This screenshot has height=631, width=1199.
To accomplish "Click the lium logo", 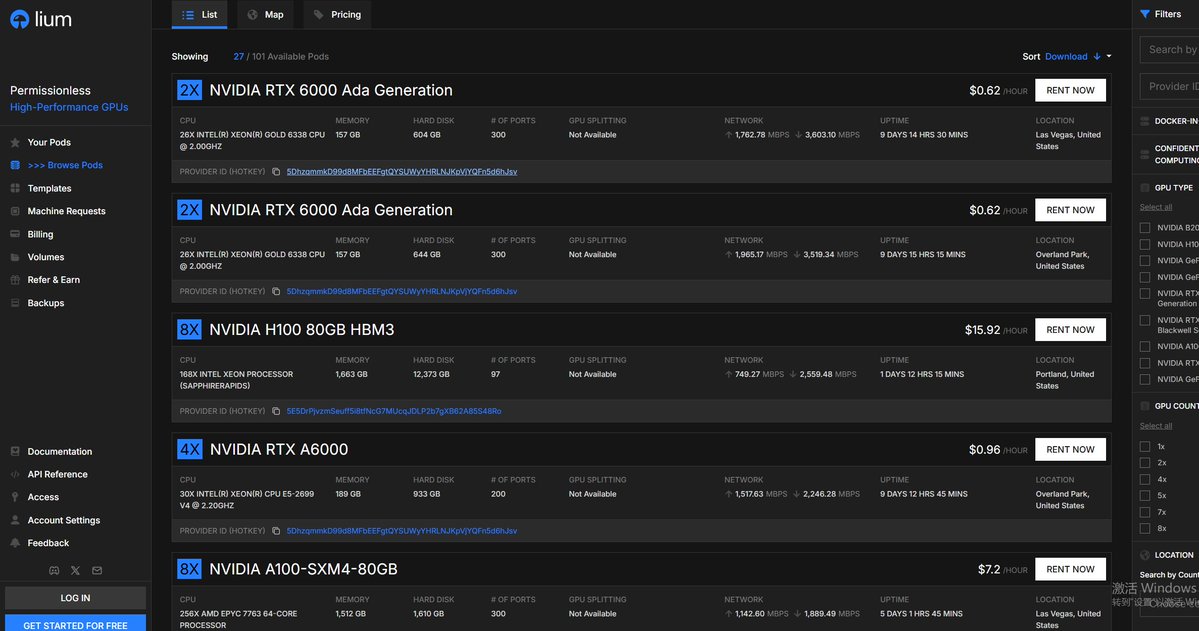I will 41,20.
